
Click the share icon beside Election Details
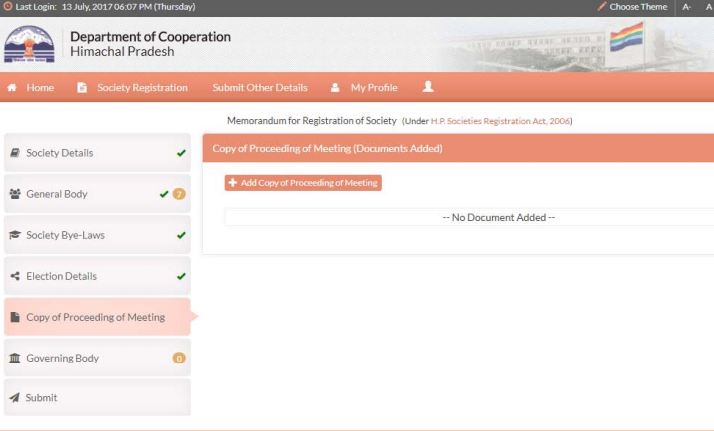tap(15, 276)
